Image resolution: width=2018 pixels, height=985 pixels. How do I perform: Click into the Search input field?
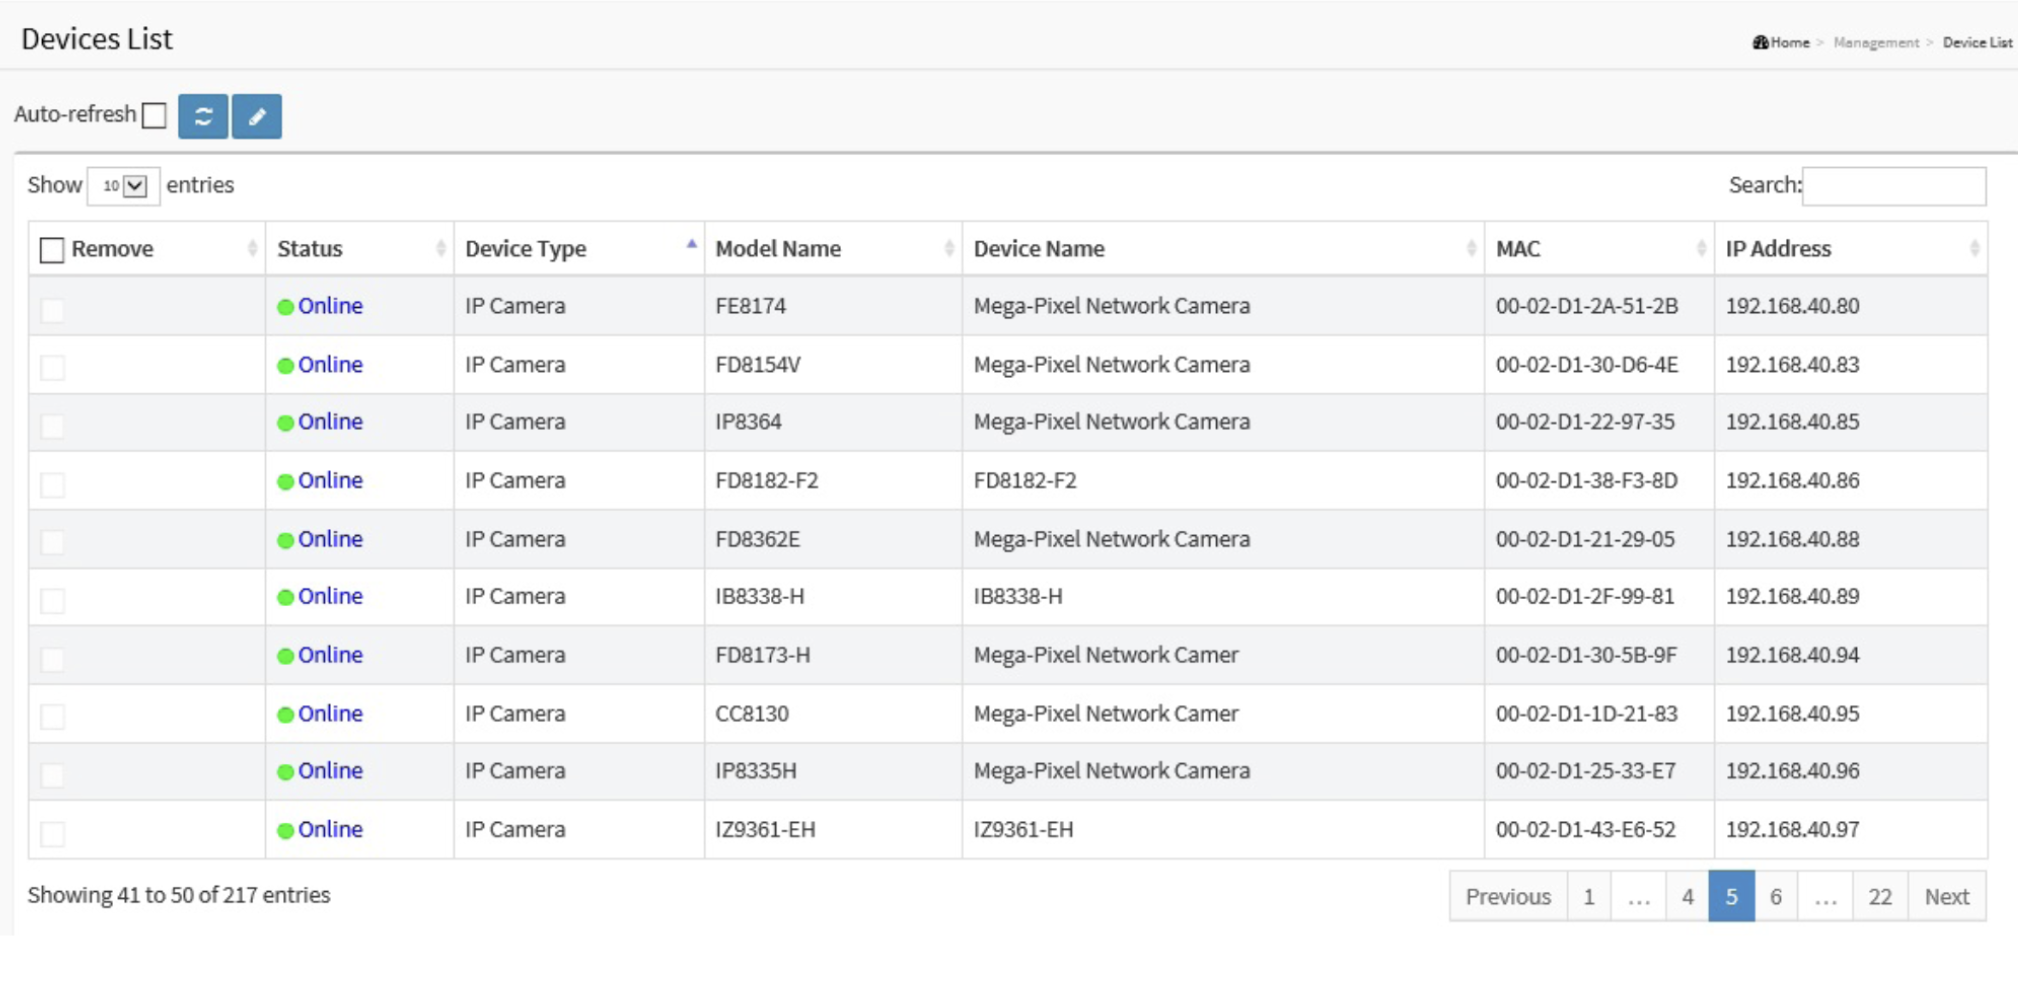pyautogui.click(x=1893, y=186)
